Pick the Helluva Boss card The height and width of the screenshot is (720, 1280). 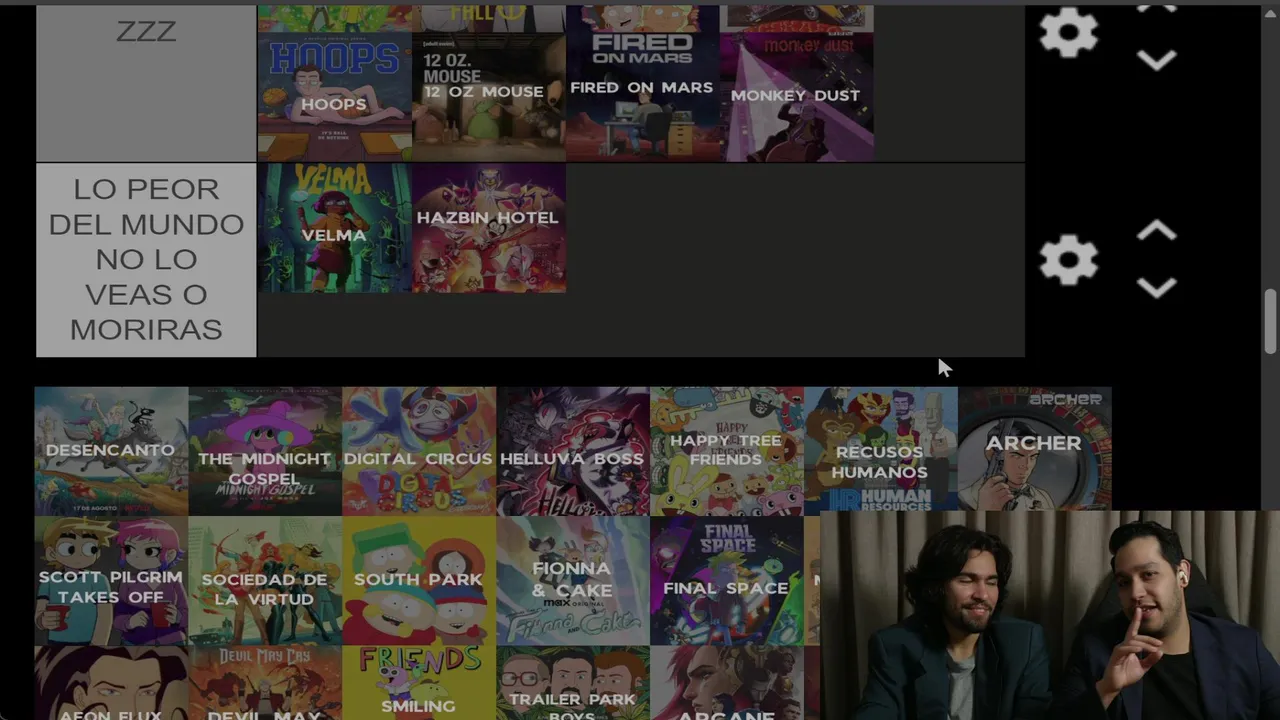573,451
